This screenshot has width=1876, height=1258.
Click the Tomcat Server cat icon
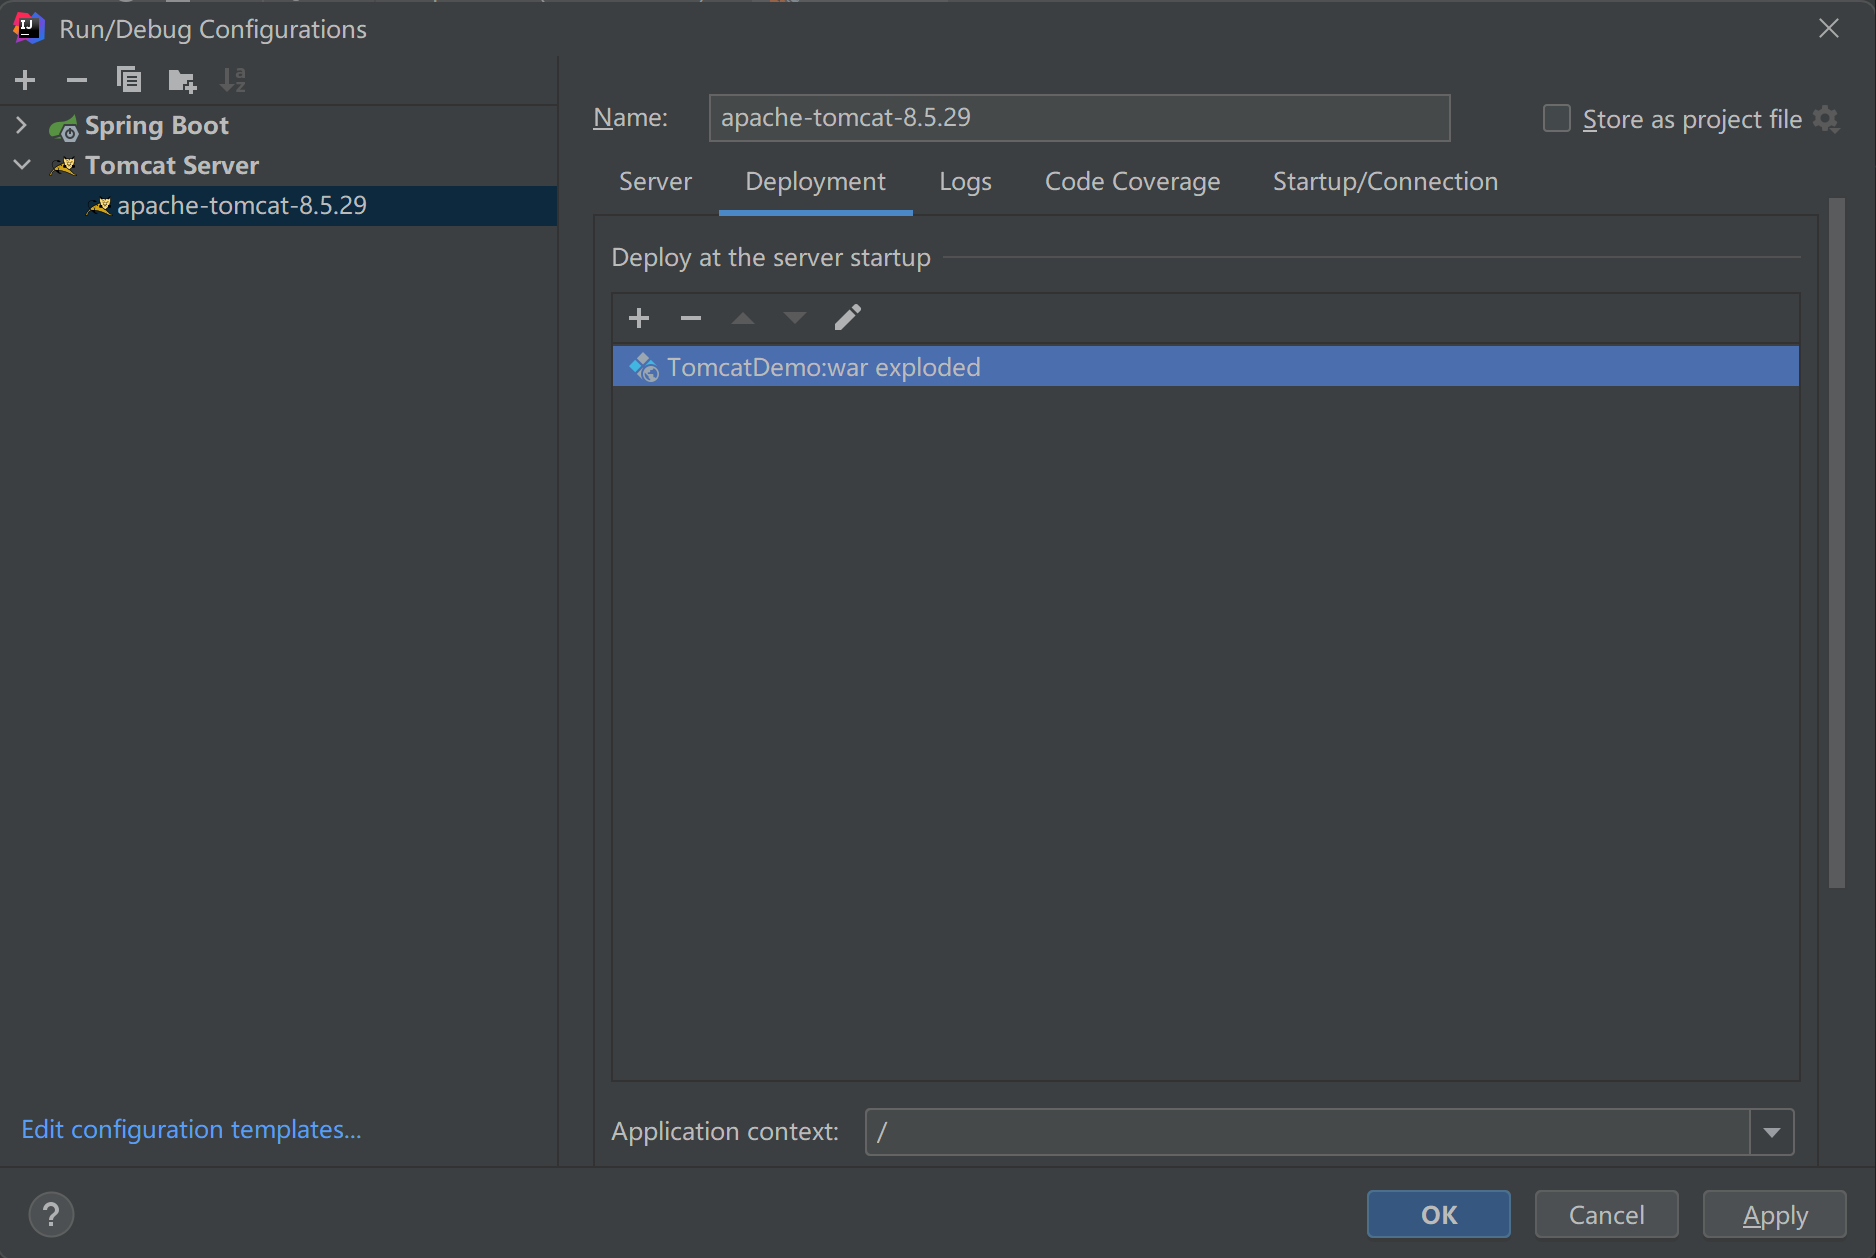click(x=63, y=166)
